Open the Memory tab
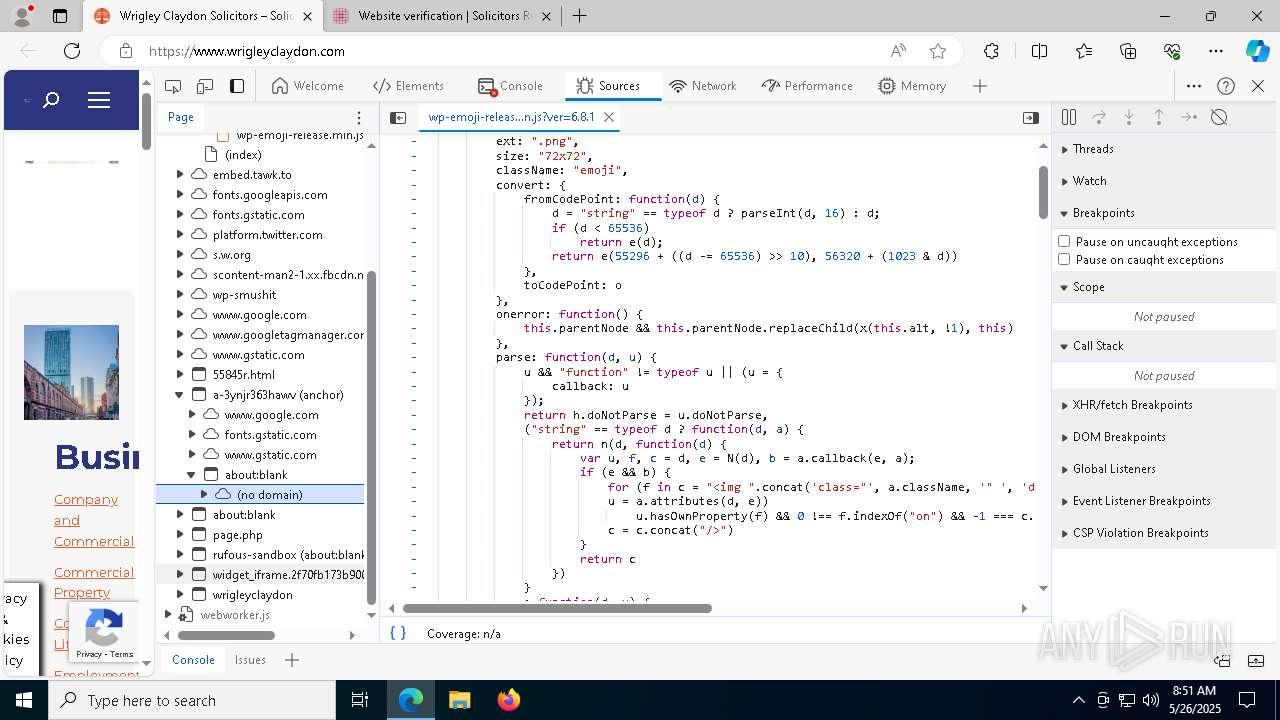 [x=912, y=86]
